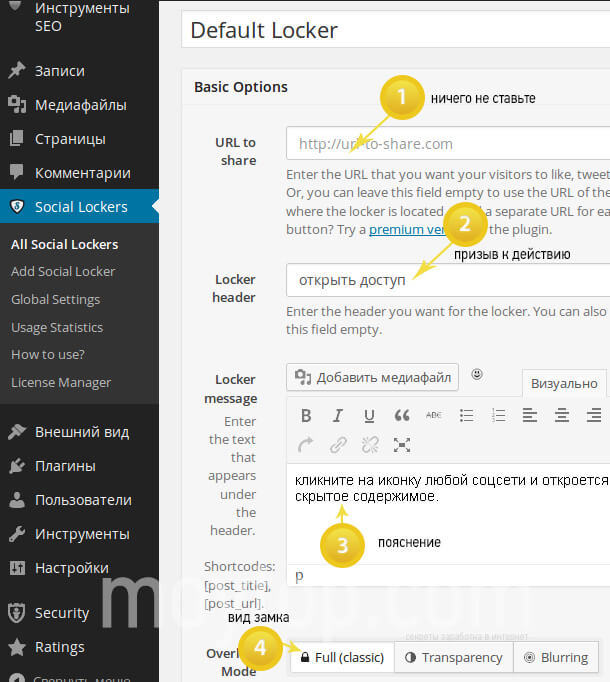Click the Страницы pages icon

pyautogui.click(x=17, y=139)
